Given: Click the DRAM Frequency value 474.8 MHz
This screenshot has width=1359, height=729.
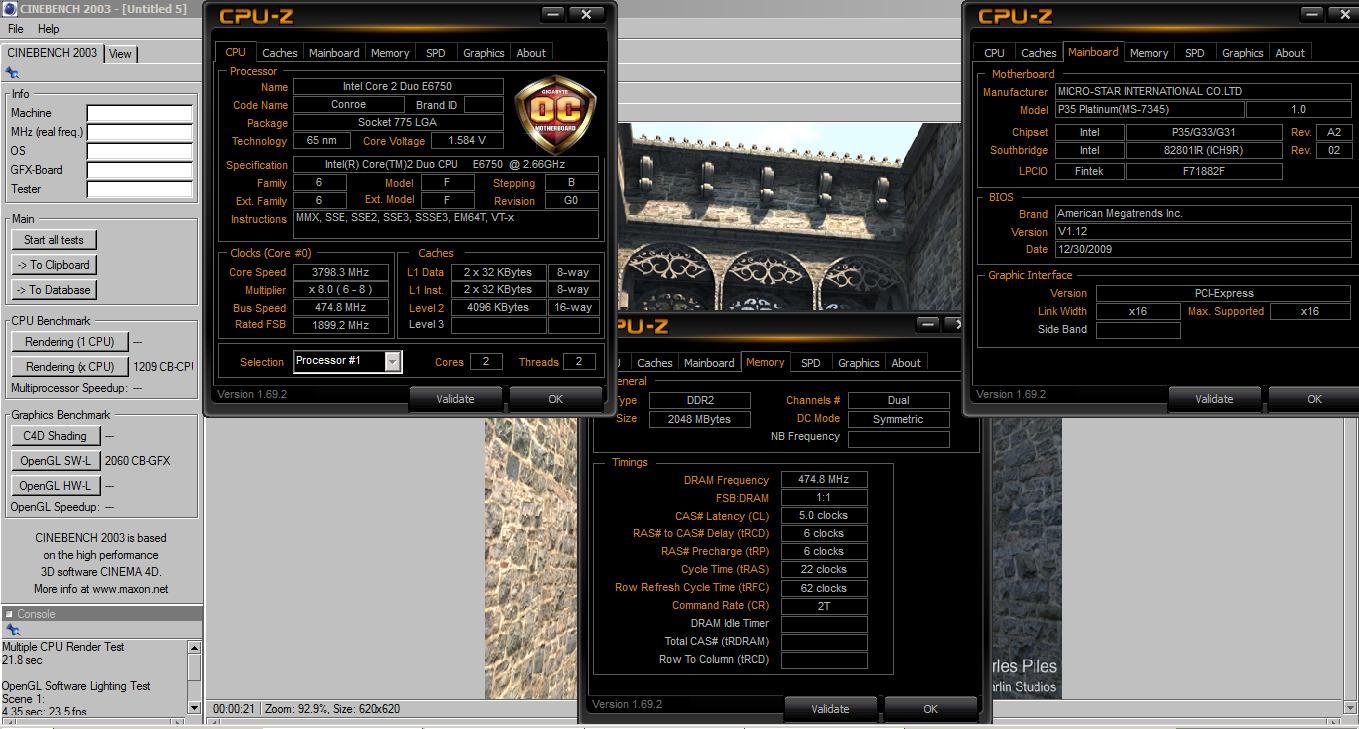Looking at the screenshot, I should click(x=824, y=480).
